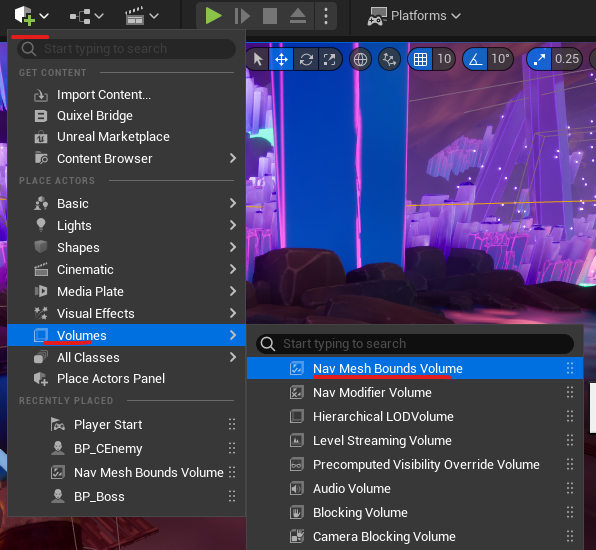Expand the Basic actors submenu

click(x=127, y=203)
